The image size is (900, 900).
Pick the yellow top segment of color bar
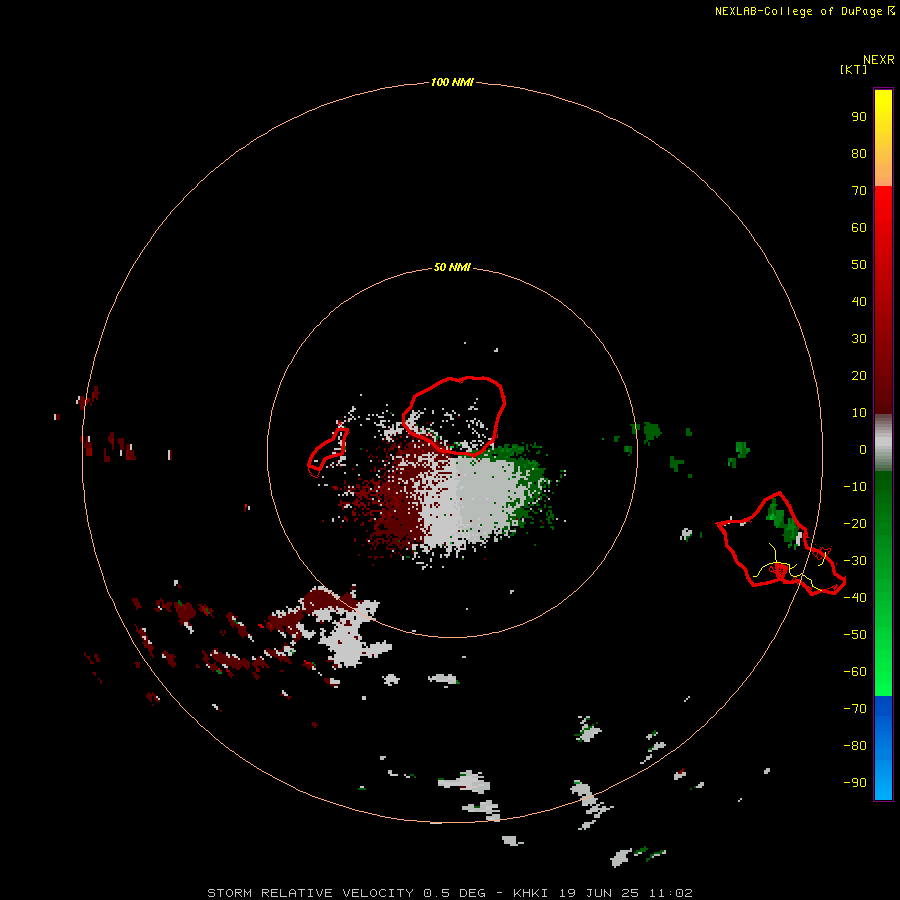click(x=883, y=138)
